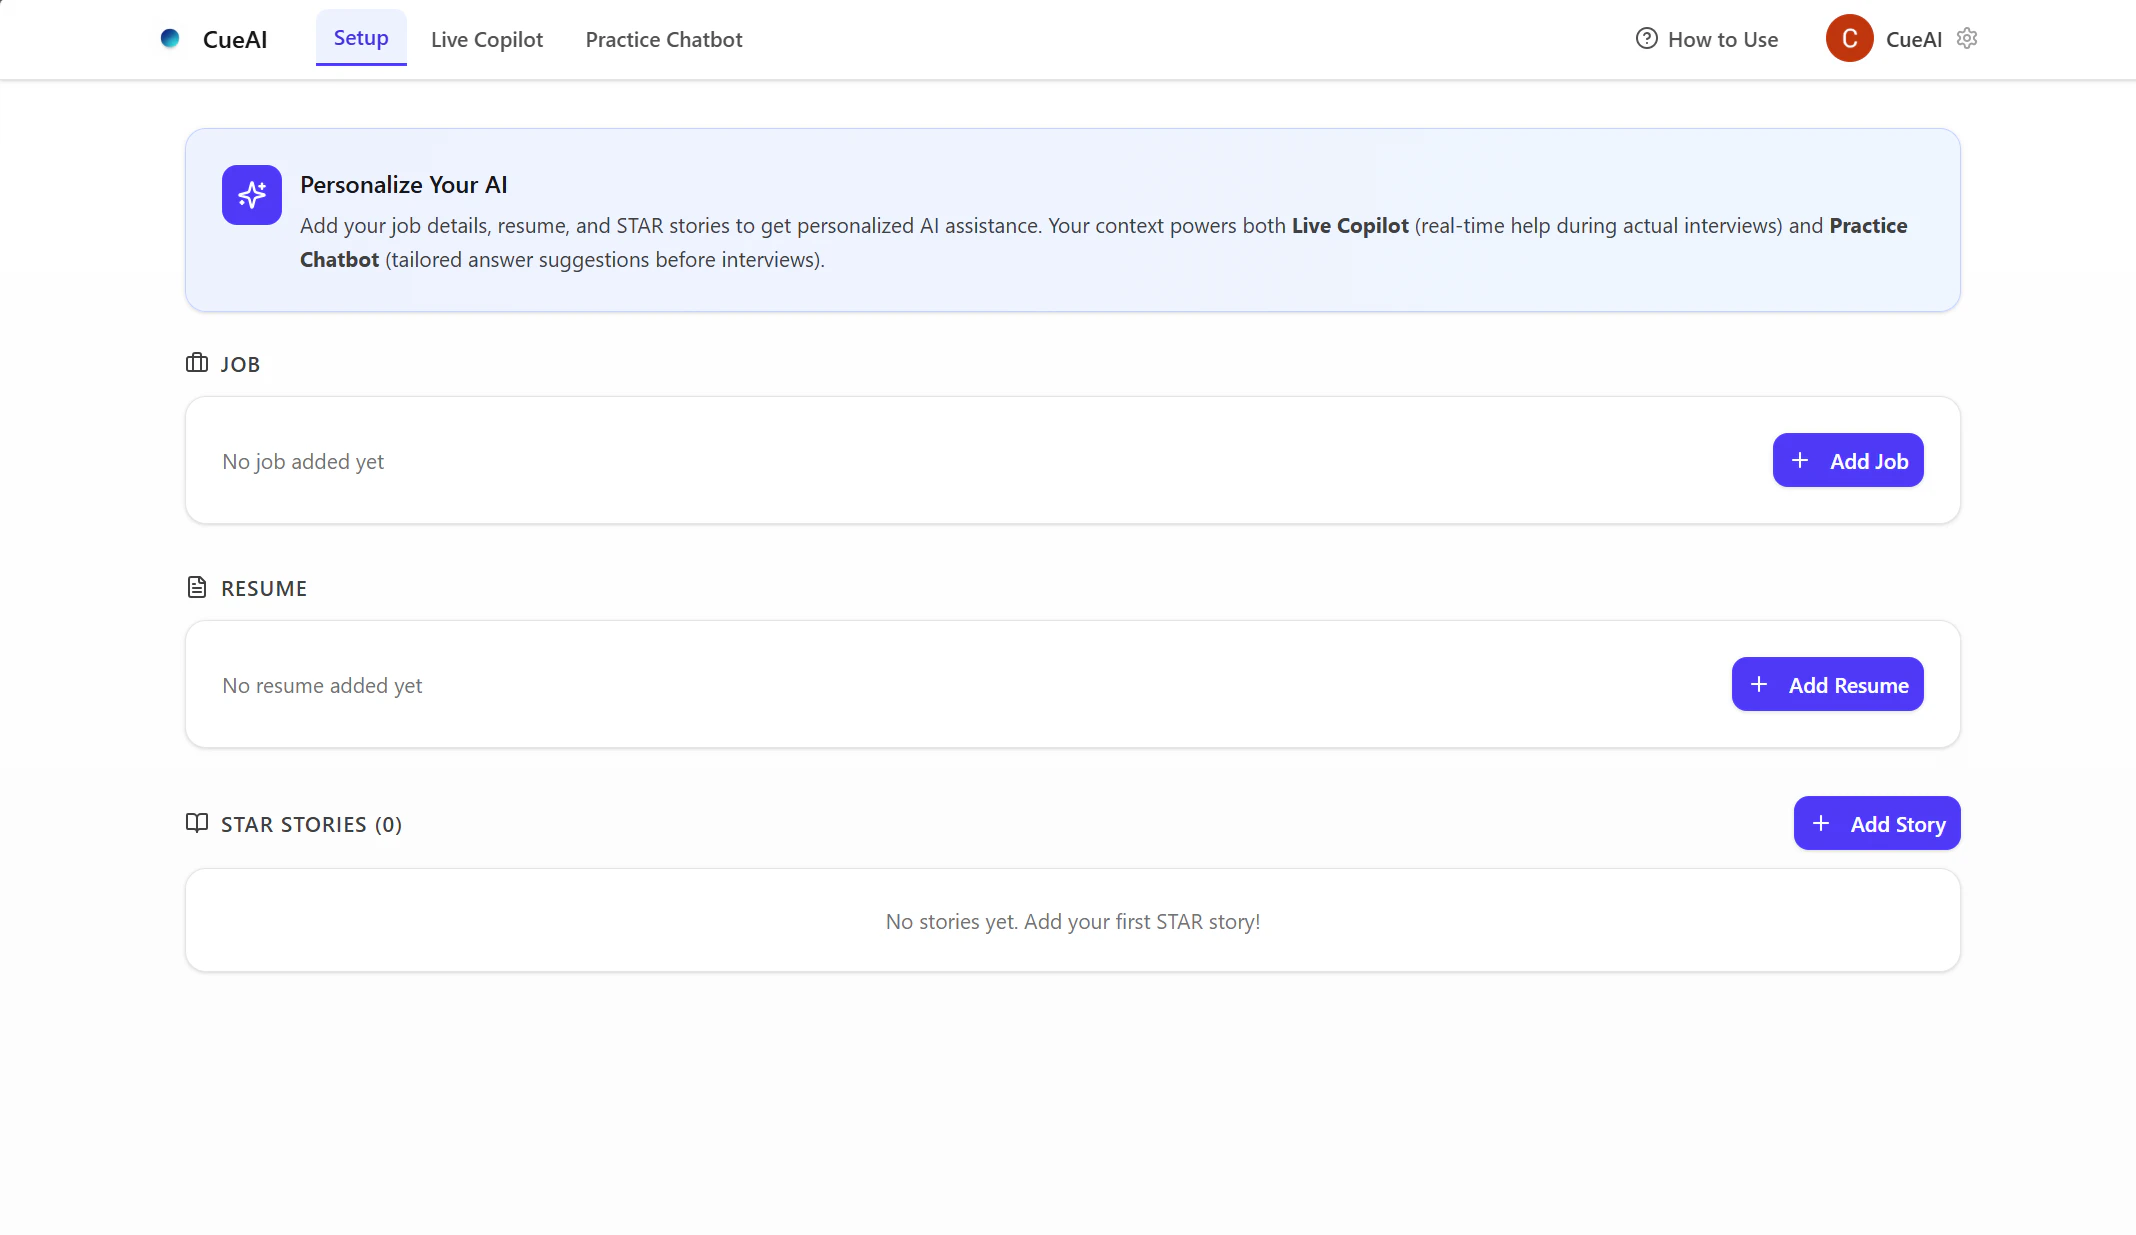The height and width of the screenshot is (1235, 2136).
Task: Click the sparkle Personalize AI icon
Action: (252, 195)
